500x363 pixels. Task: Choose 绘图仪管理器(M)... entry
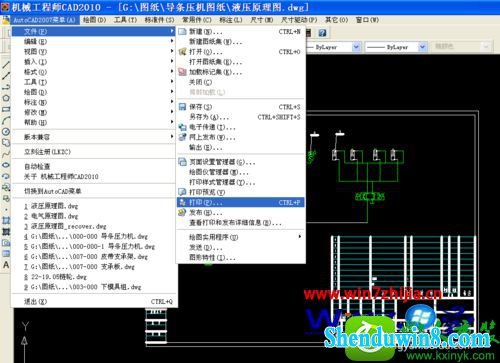pos(240,172)
